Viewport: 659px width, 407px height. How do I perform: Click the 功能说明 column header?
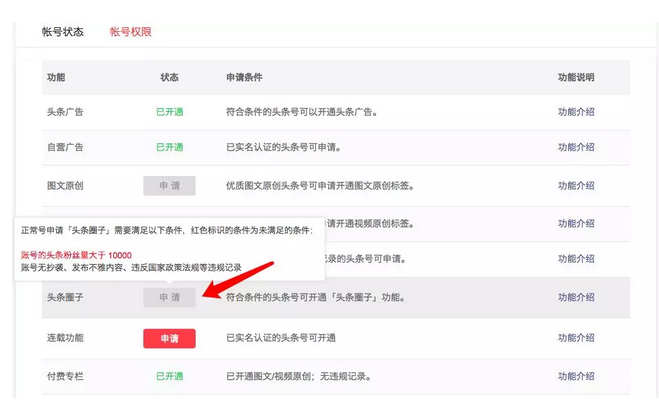pyautogui.click(x=576, y=77)
